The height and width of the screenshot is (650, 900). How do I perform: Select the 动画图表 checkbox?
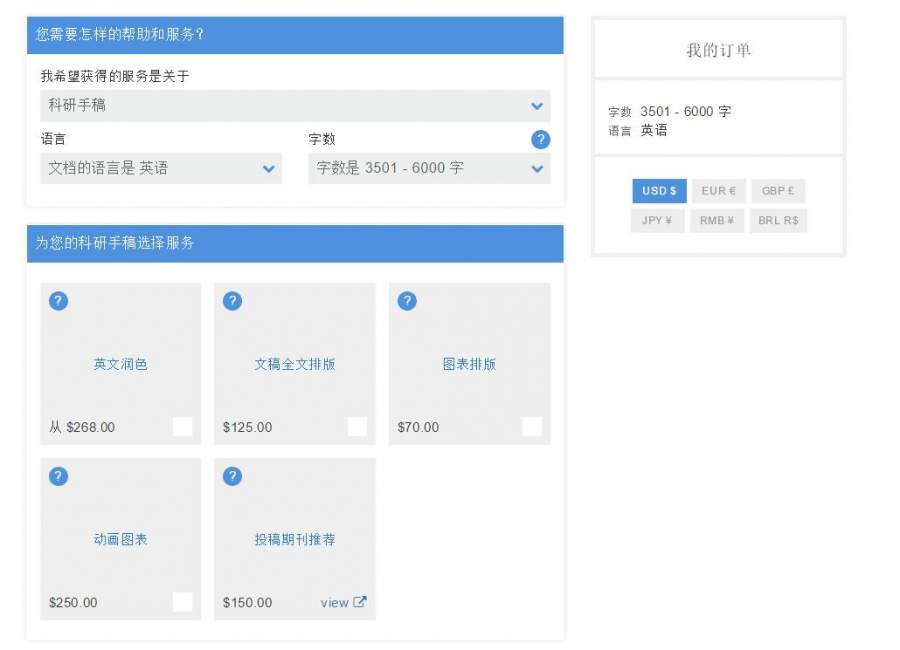click(182, 602)
